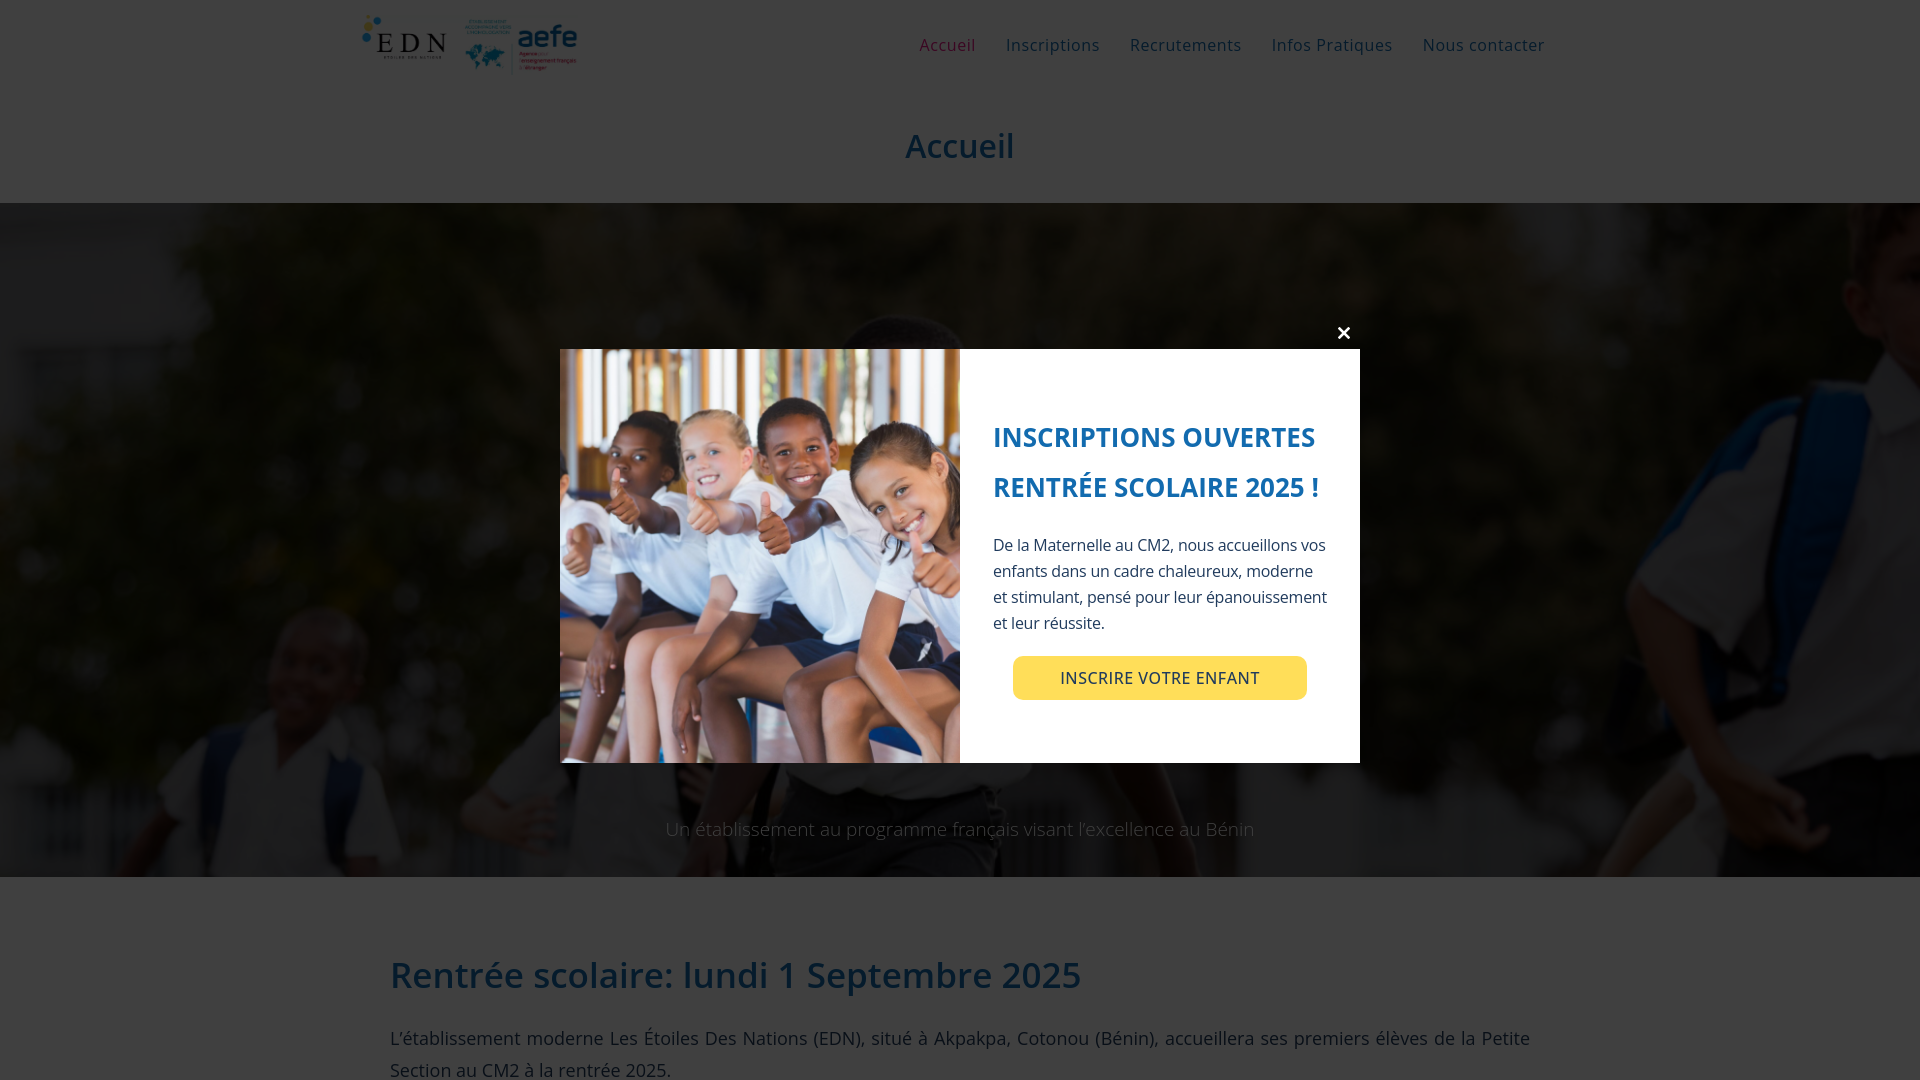Click the aefe agency logo
The image size is (1920, 1080).
coord(547,47)
